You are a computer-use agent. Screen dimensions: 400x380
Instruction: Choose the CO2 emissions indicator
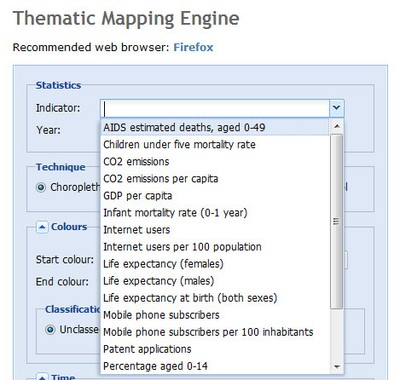click(x=215, y=161)
